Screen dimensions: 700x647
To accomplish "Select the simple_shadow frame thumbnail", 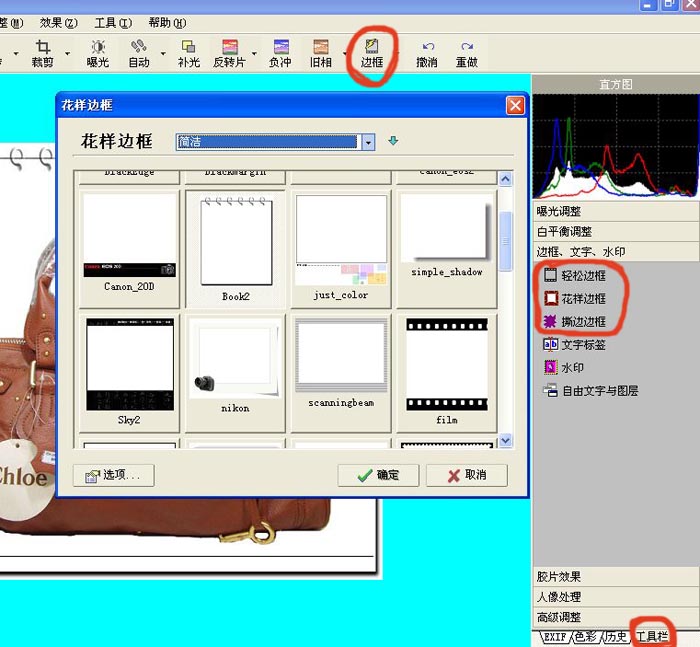I will [x=446, y=249].
